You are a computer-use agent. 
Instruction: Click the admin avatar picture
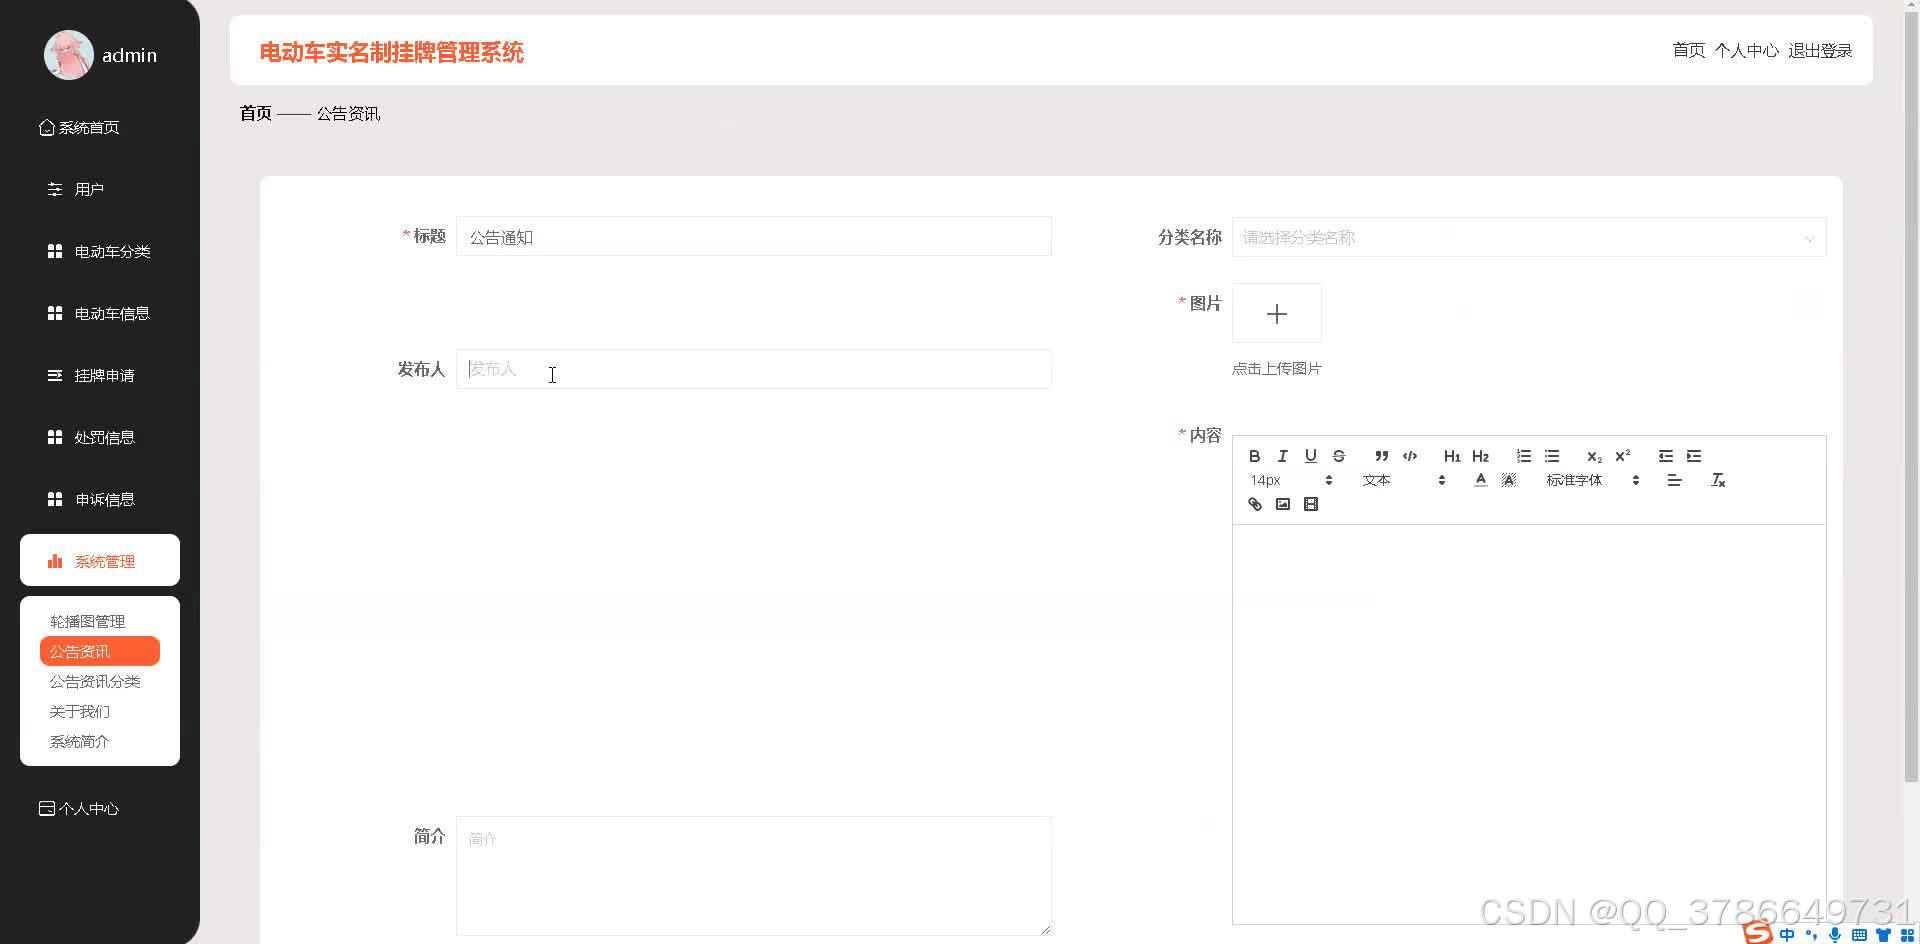(x=69, y=55)
